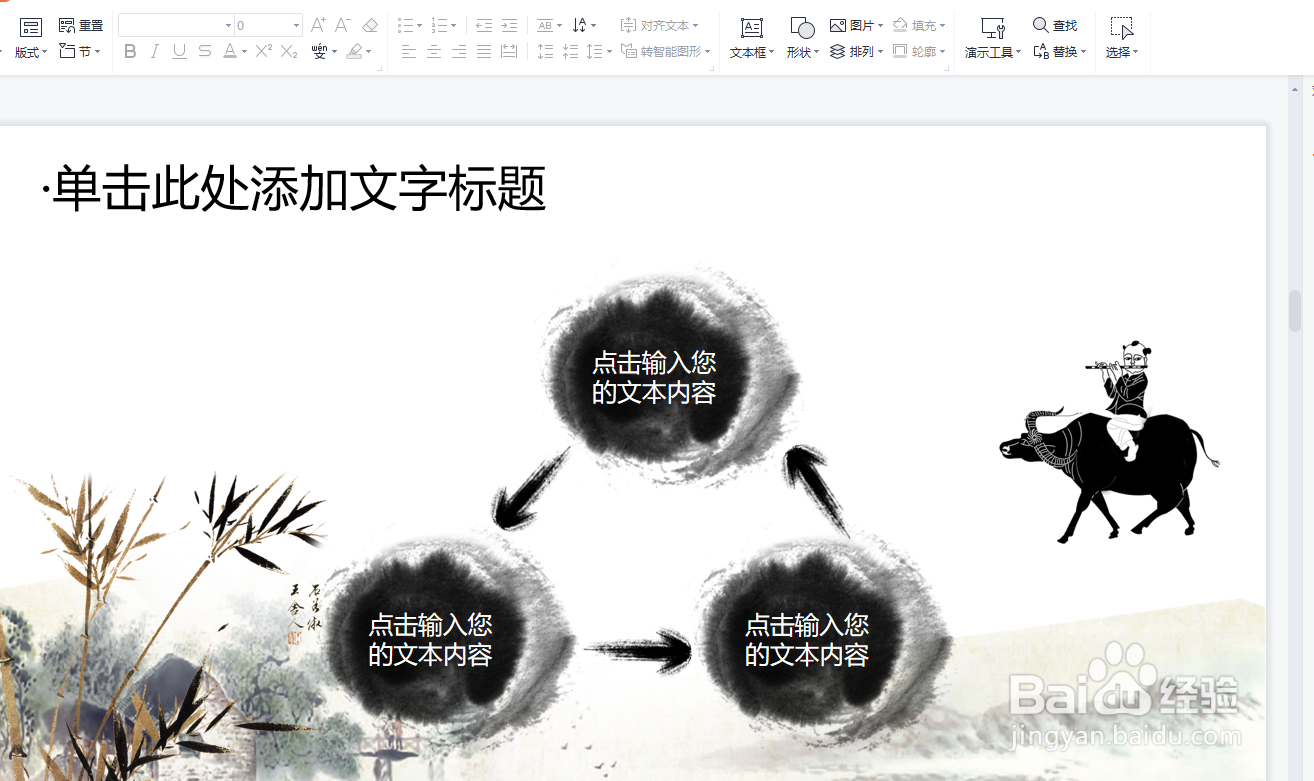The height and width of the screenshot is (781, 1314).
Task: Toggle bold formatting
Action: [x=129, y=52]
